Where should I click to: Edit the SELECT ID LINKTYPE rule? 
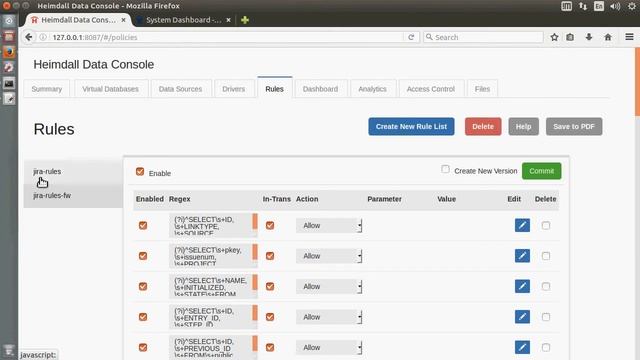pos(522,225)
